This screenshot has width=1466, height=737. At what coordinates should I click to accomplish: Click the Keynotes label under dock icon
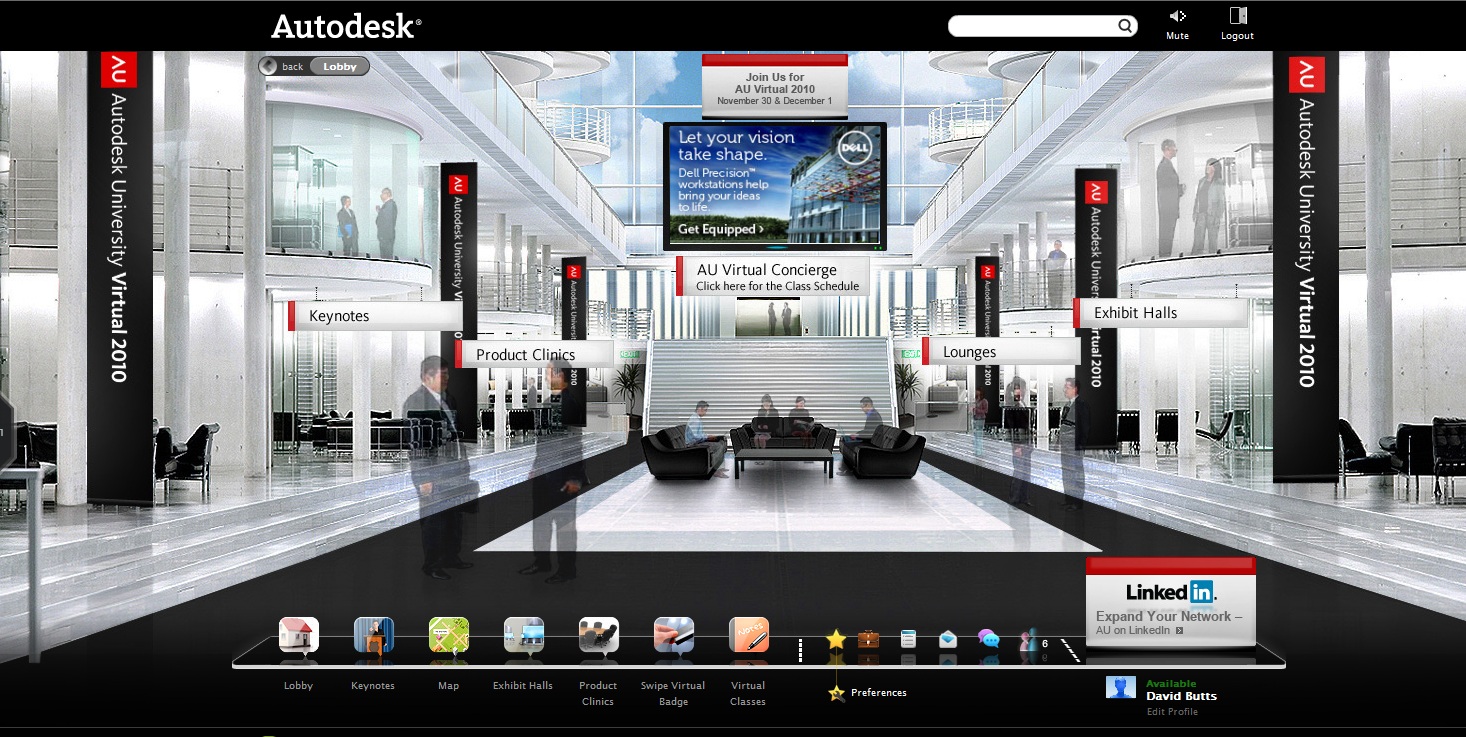(x=373, y=686)
